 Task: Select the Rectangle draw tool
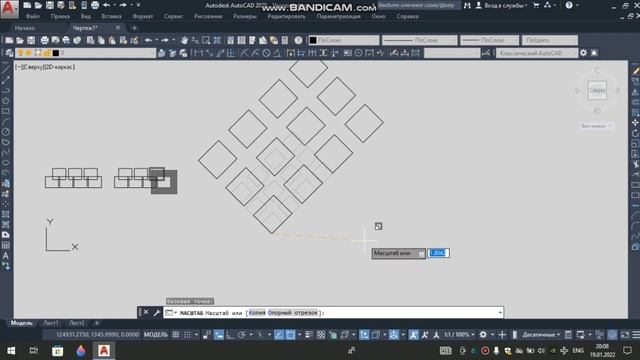pos(6,111)
